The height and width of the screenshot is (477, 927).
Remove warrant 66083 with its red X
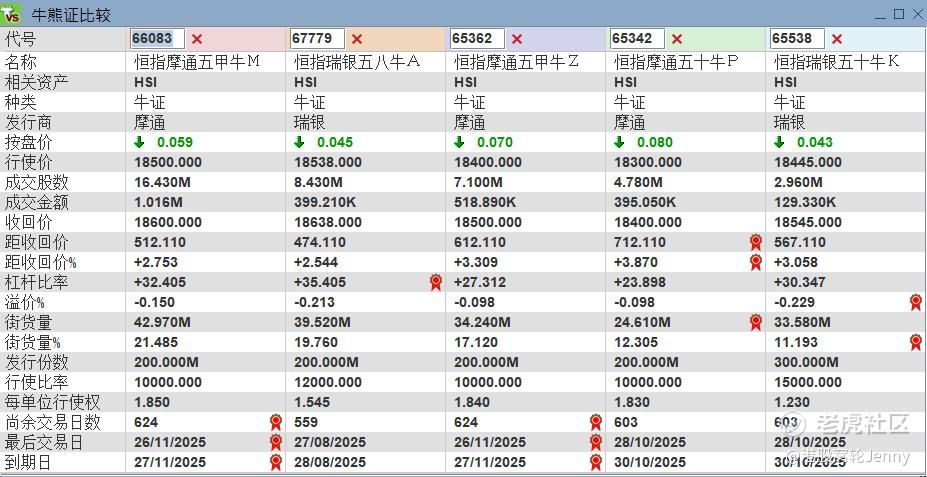pos(197,39)
